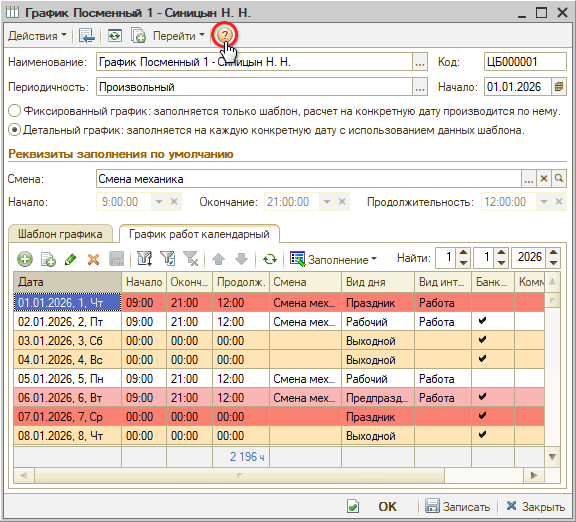This screenshot has height=522, width=576.
Task: Increase the year 2026 with stepper up
Action: [553, 253]
